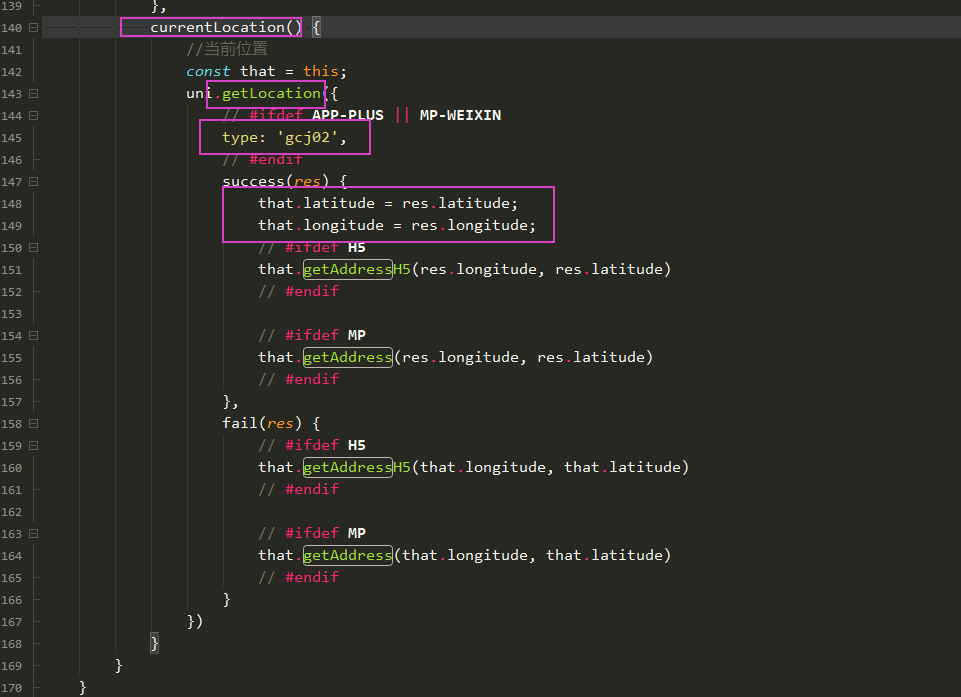This screenshot has height=697, width=961.
Task: Click the //当前位置 comment on line 141
Action: pos(227,49)
